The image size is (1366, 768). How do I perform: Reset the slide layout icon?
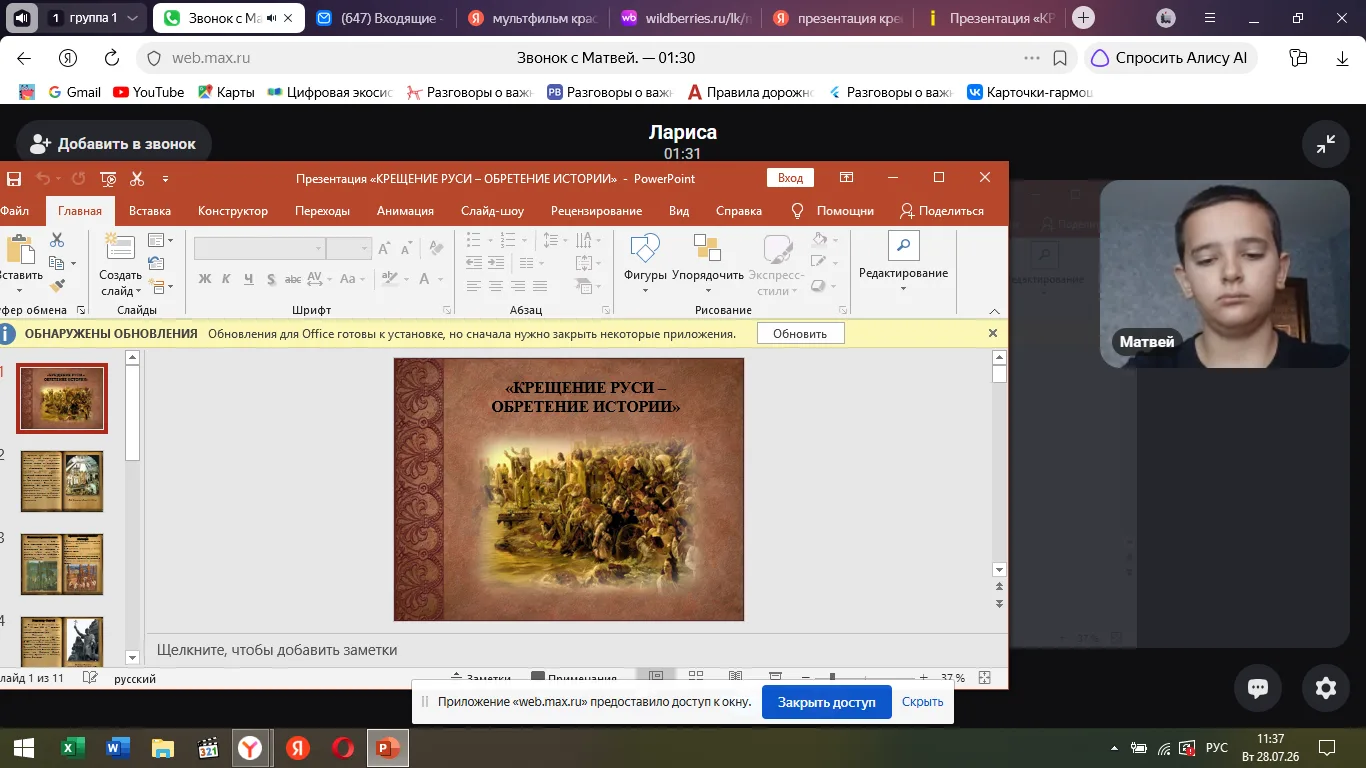coord(156,263)
